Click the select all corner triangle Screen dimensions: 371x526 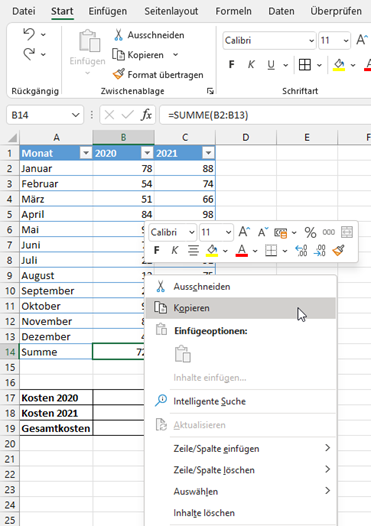[12, 138]
